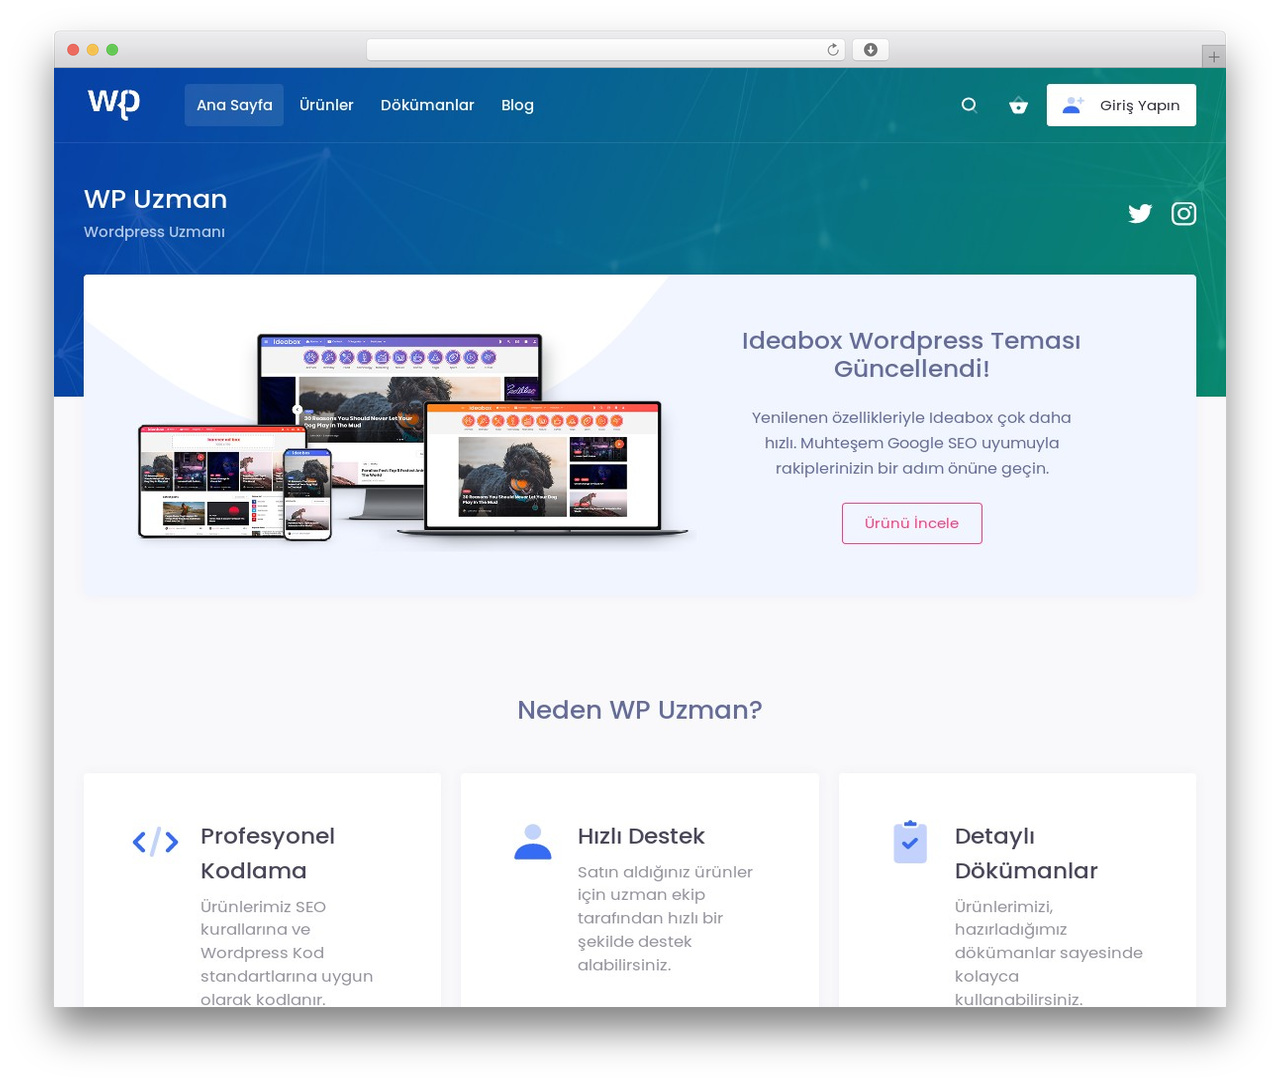Image resolution: width=1280 pixels, height=1084 pixels.
Task: Click the Ürünlerimiz SEO kurallarına description text
Action: pyautogui.click(x=286, y=953)
